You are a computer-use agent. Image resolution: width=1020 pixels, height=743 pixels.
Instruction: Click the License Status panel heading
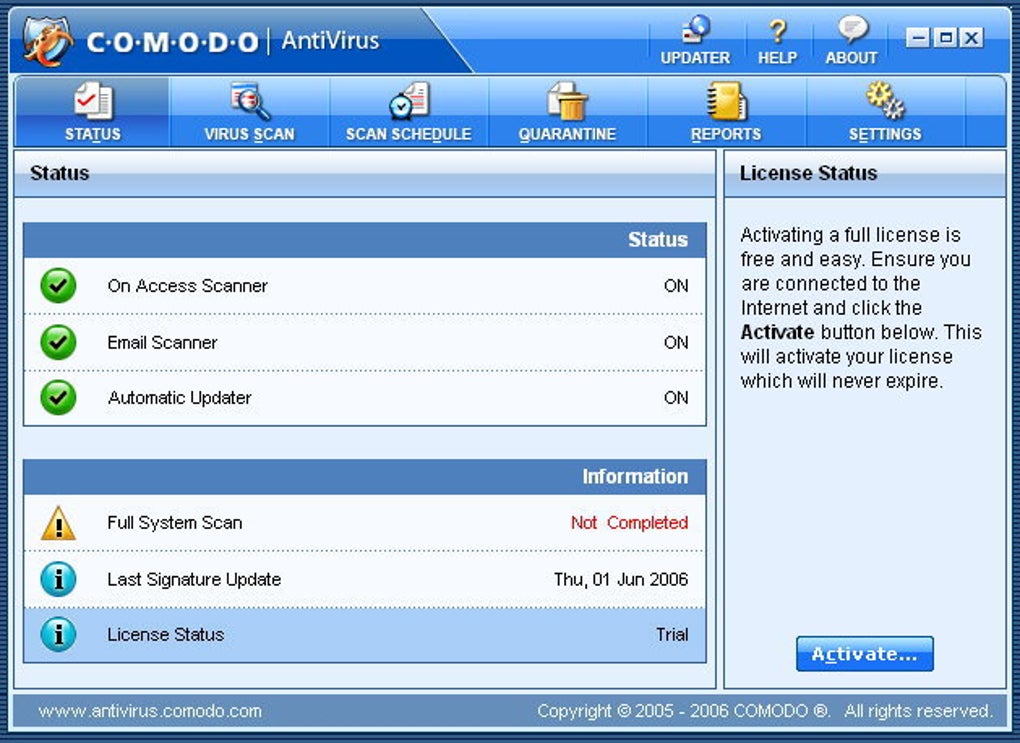point(809,173)
